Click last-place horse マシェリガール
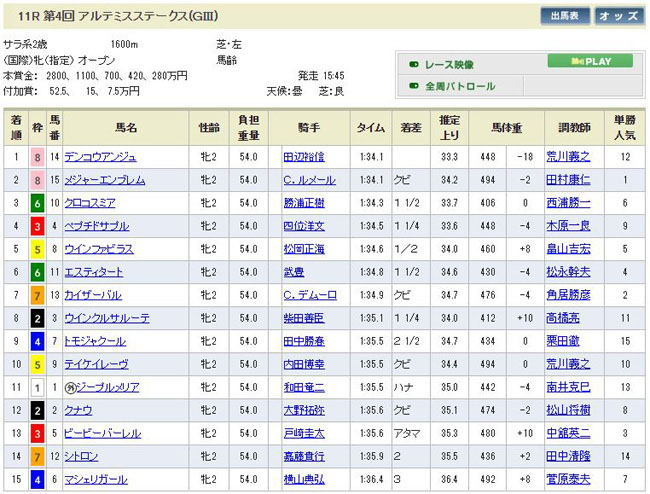650x494 pixels. 97,479
